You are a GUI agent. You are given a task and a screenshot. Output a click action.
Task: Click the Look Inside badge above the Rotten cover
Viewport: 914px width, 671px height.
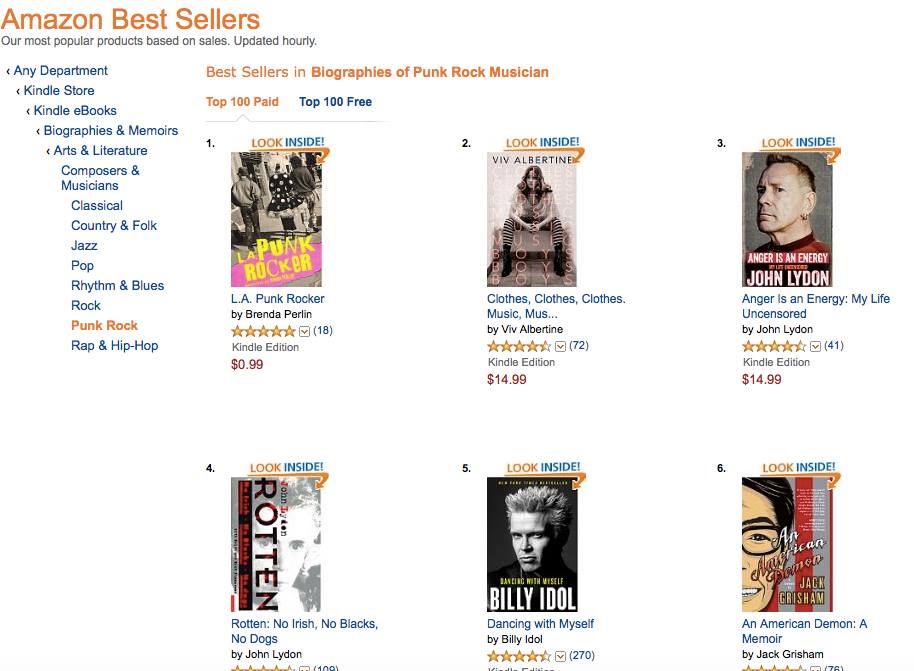click(x=288, y=468)
